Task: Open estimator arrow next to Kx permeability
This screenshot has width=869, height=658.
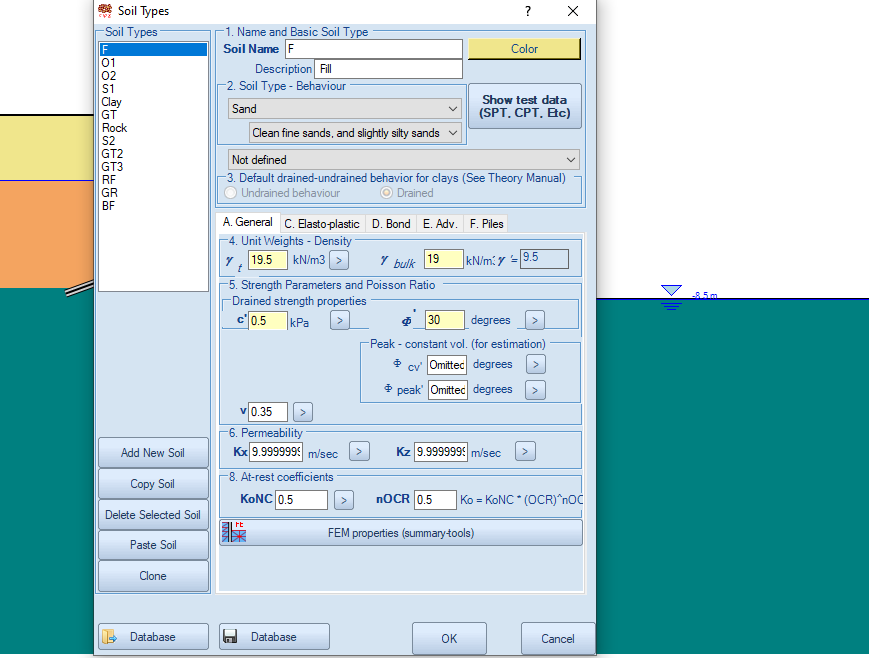Action: point(359,451)
